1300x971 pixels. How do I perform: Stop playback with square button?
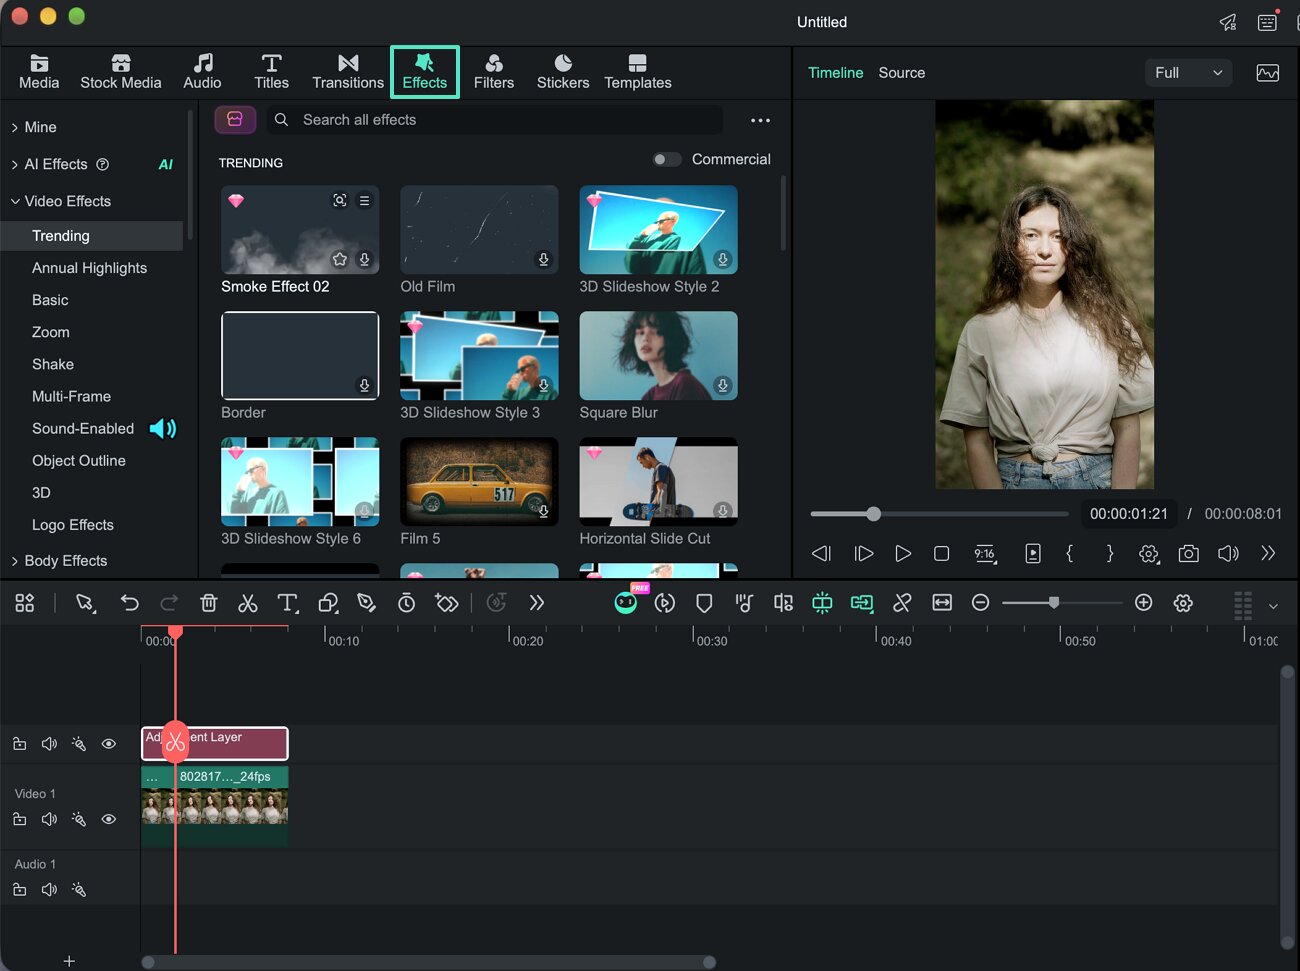pyautogui.click(x=941, y=553)
